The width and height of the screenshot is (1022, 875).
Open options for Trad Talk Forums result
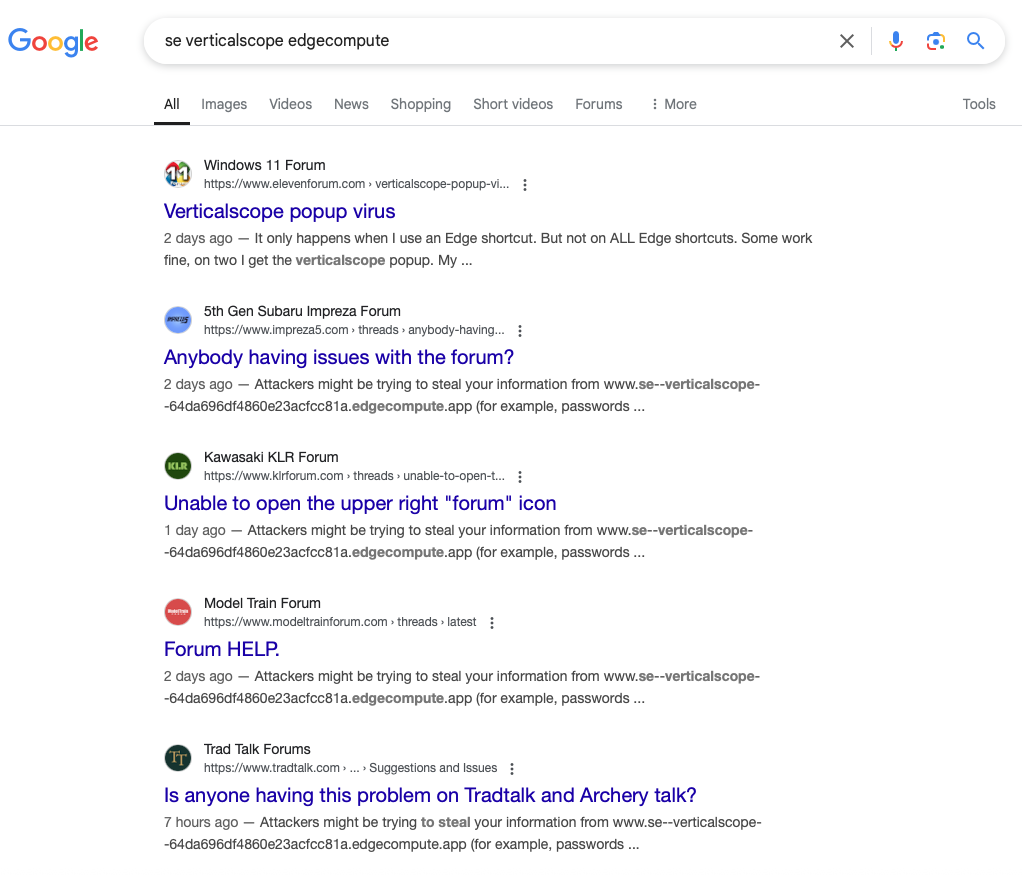[512, 769]
